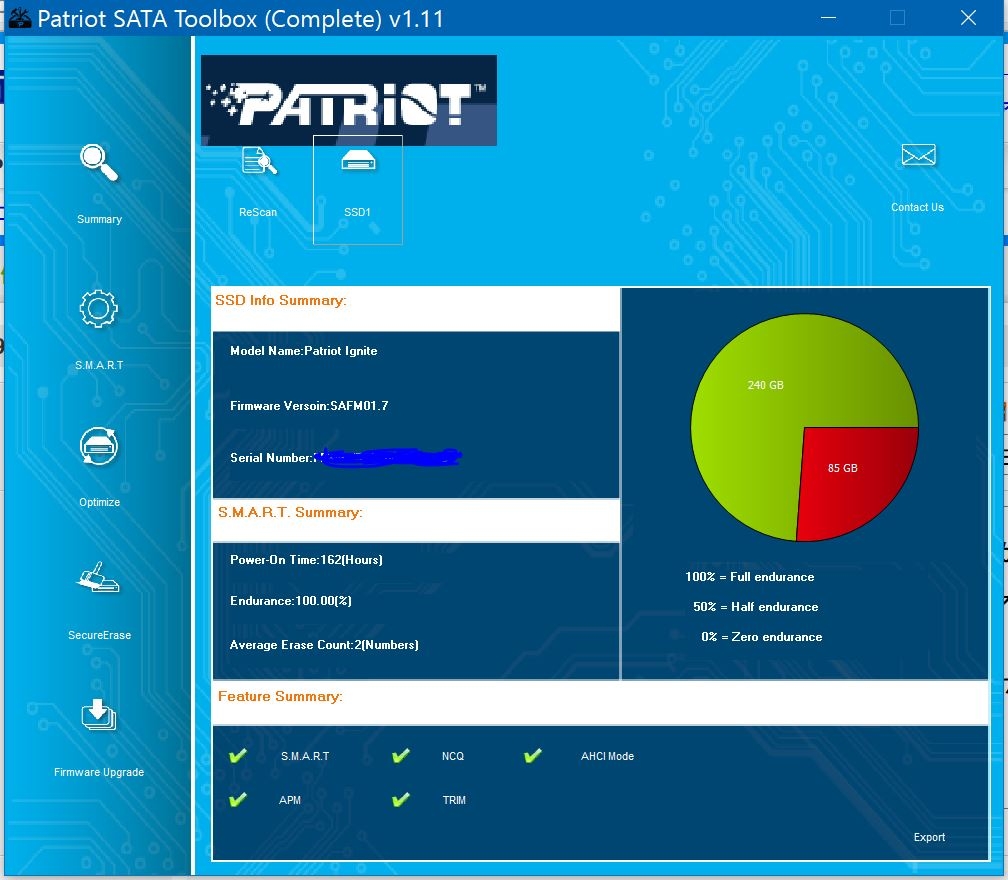1008x880 pixels.
Task: Click the Patriot logo banner
Action: click(348, 100)
